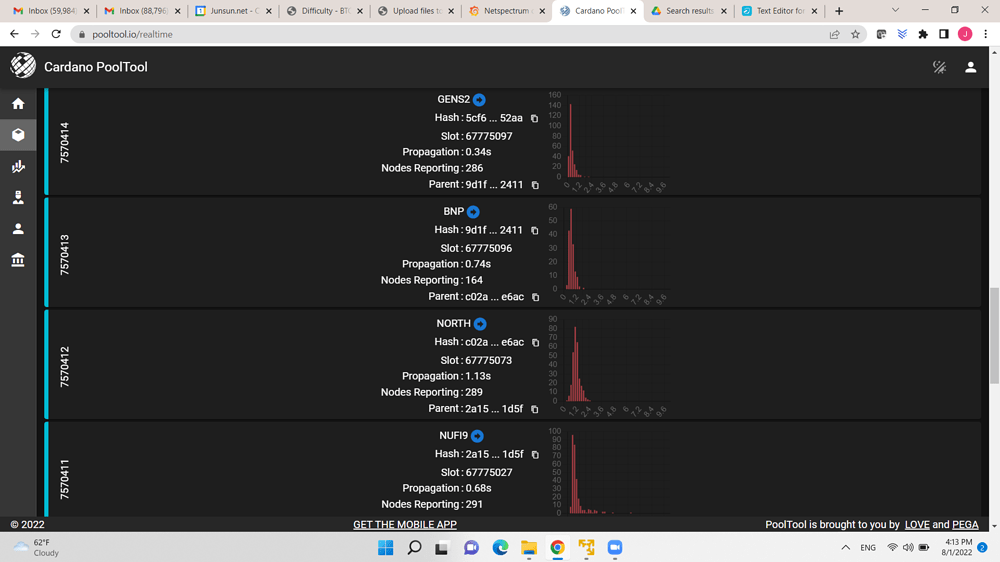Open the browser Extensions puzzle icon

[923, 34]
